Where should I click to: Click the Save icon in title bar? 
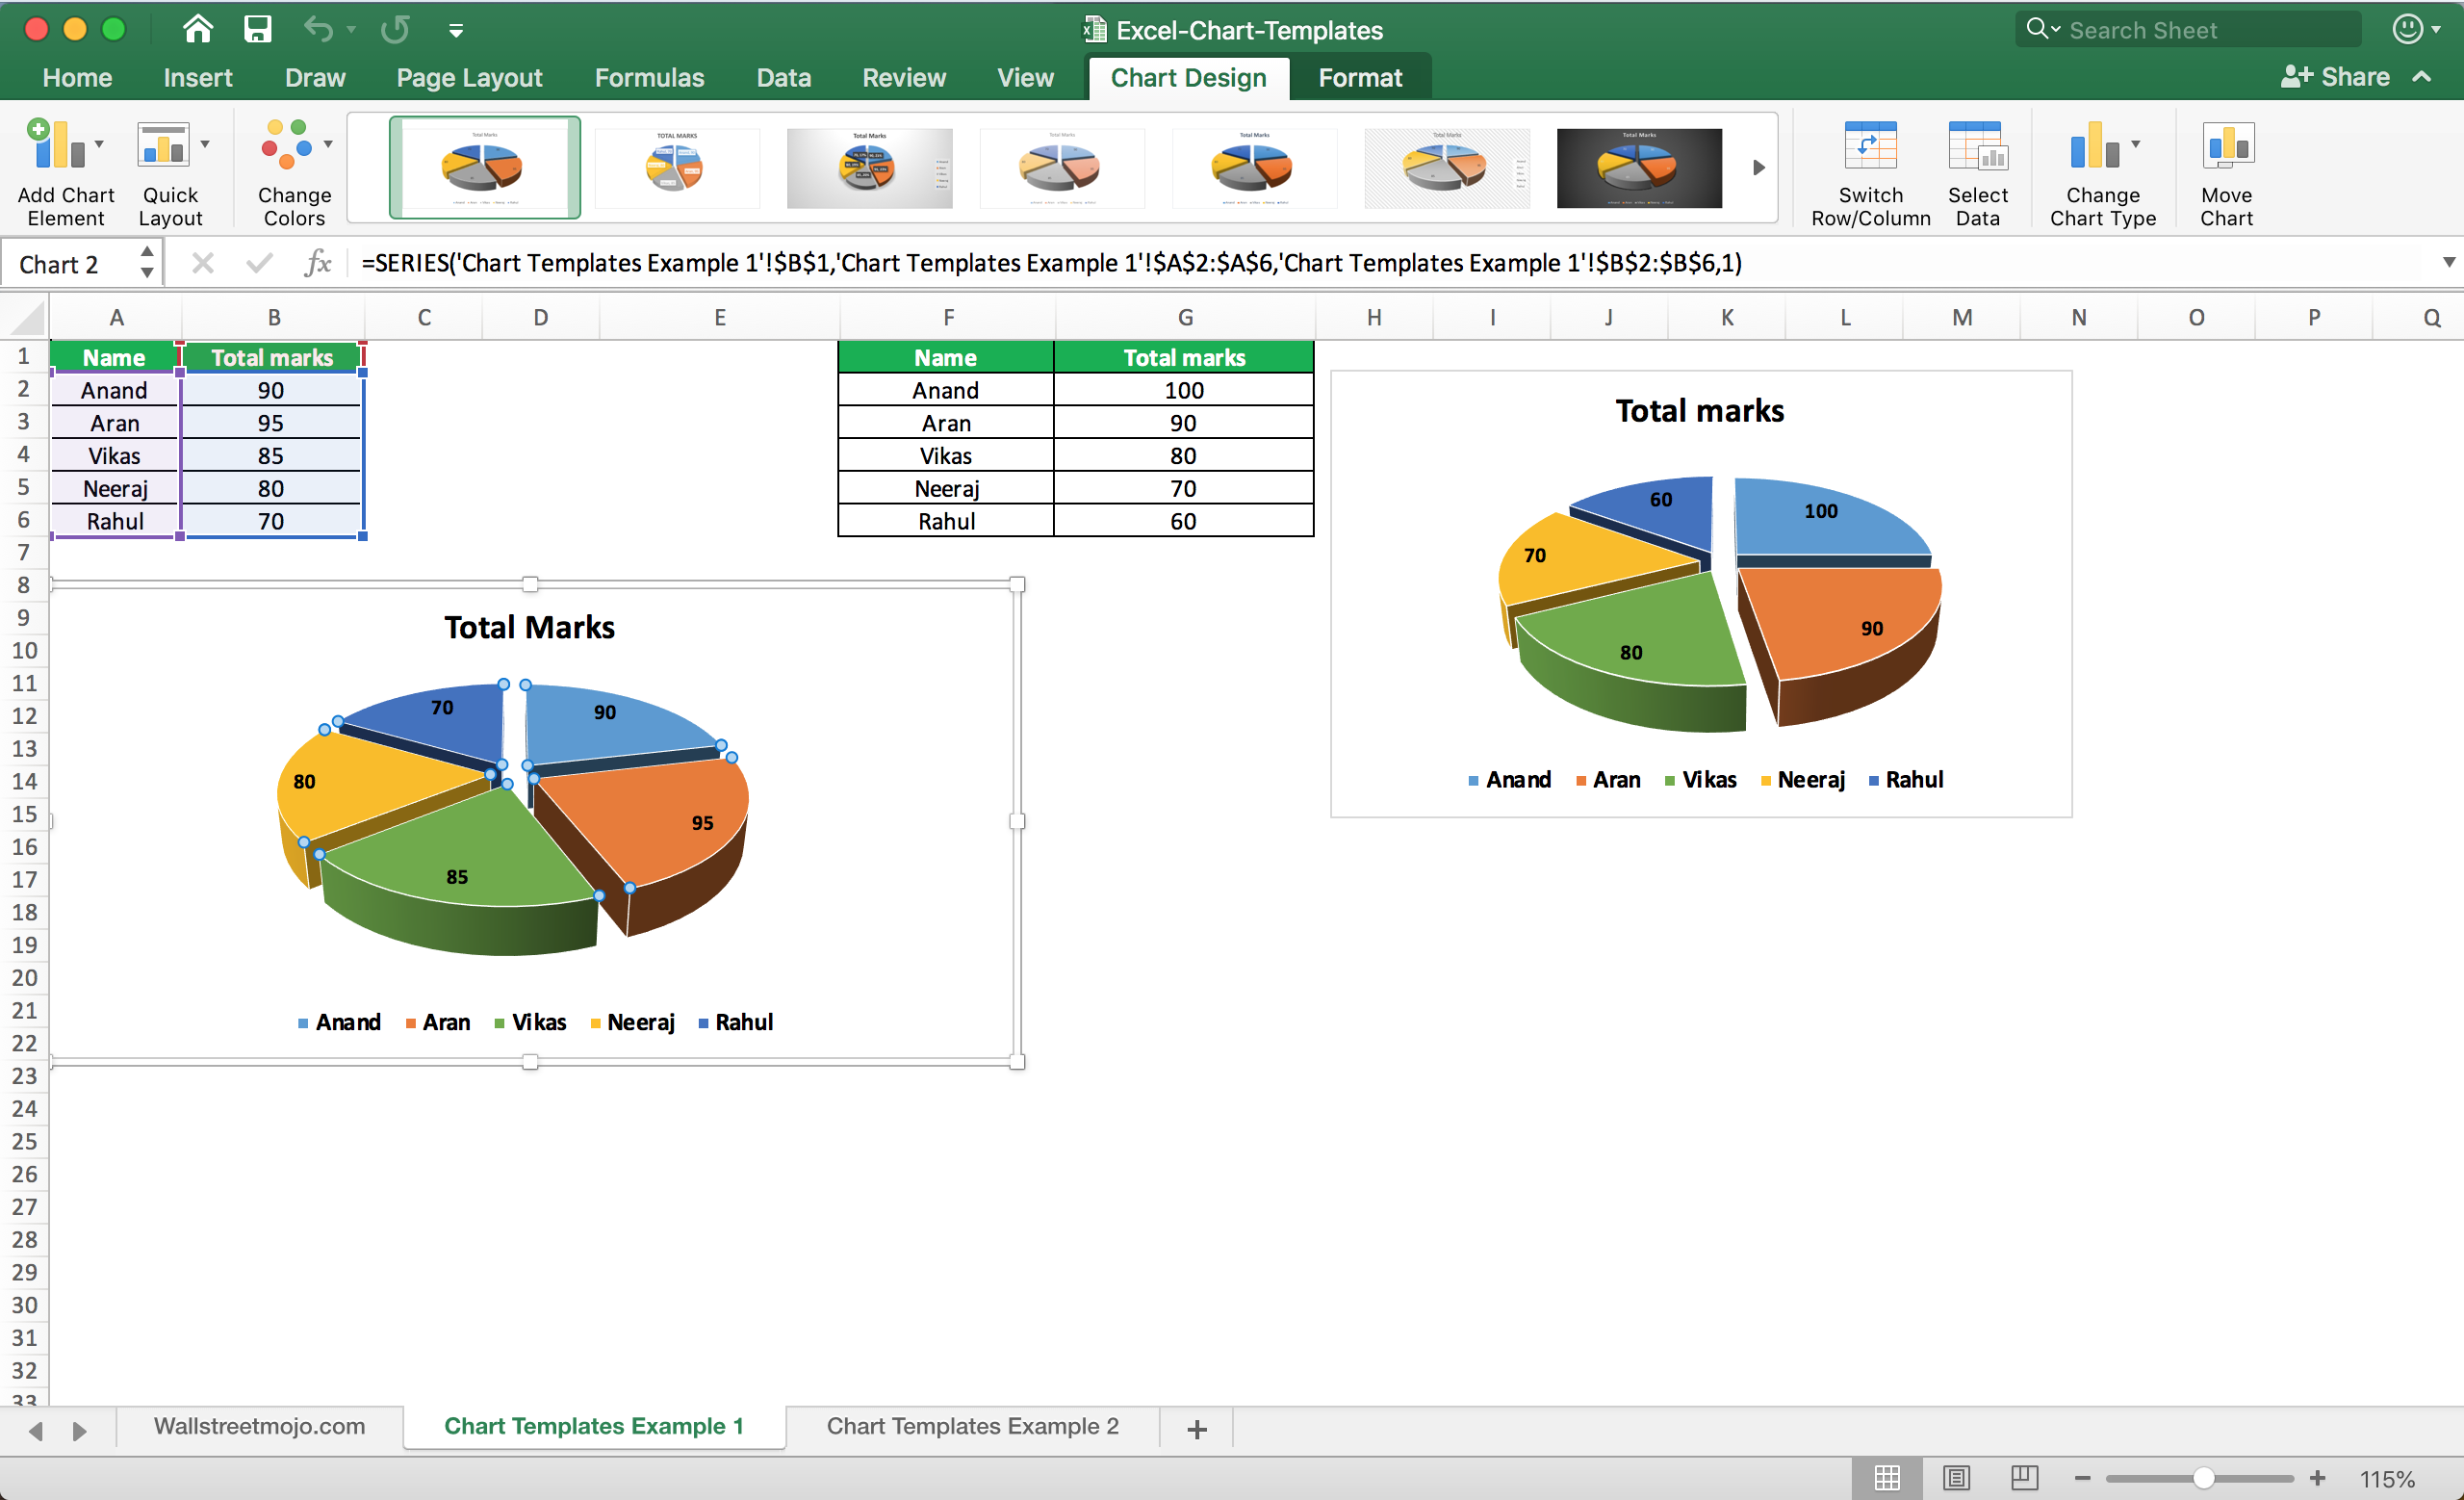pyautogui.click(x=258, y=29)
